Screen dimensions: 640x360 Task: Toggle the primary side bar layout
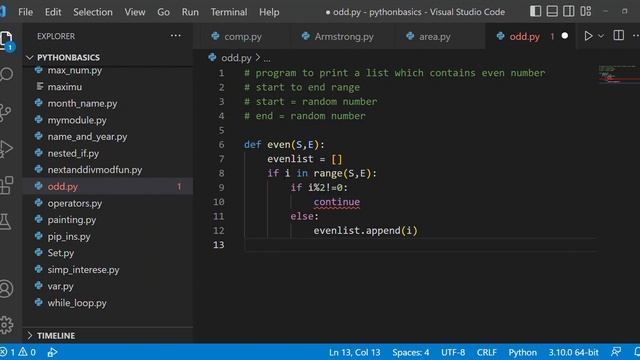click(535, 11)
